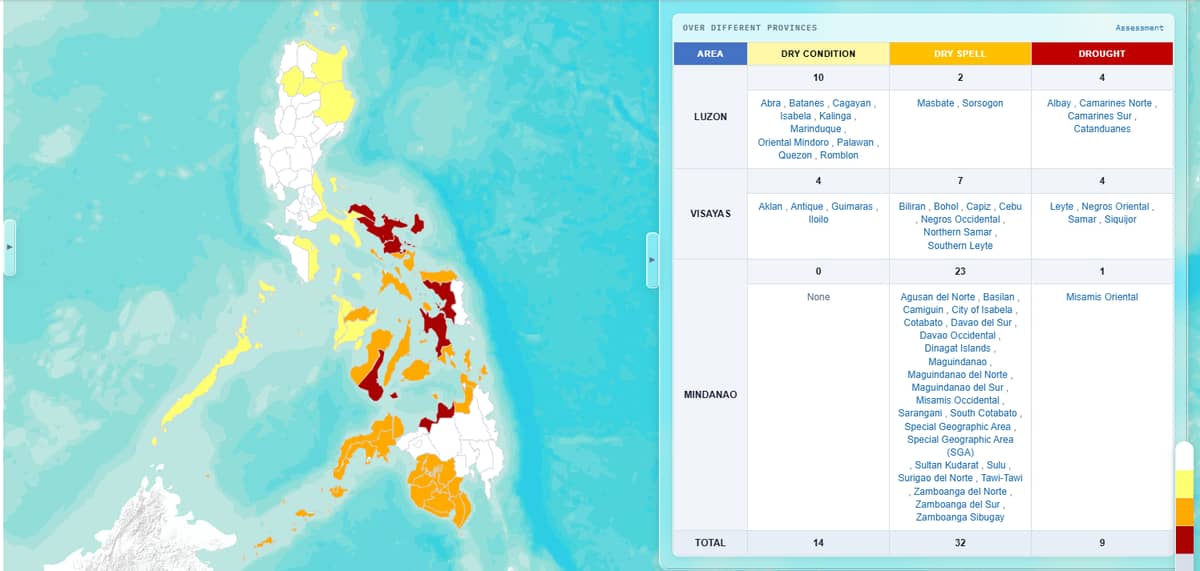This screenshot has height=571, width=1200.
Task: Click the orange dry spell legend swatch
Action: coord(1184,512)
